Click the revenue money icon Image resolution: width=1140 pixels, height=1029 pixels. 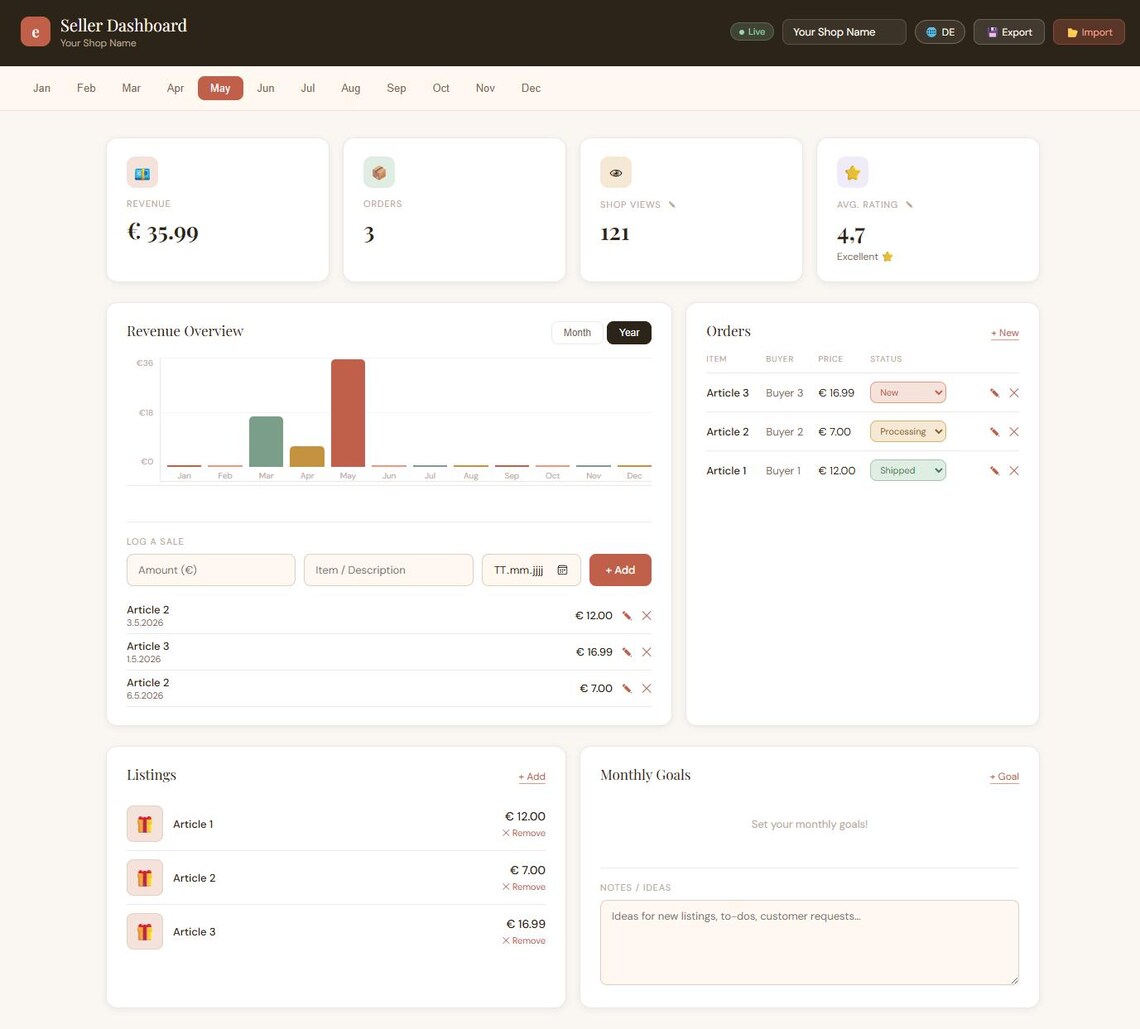tap(142, 173)
